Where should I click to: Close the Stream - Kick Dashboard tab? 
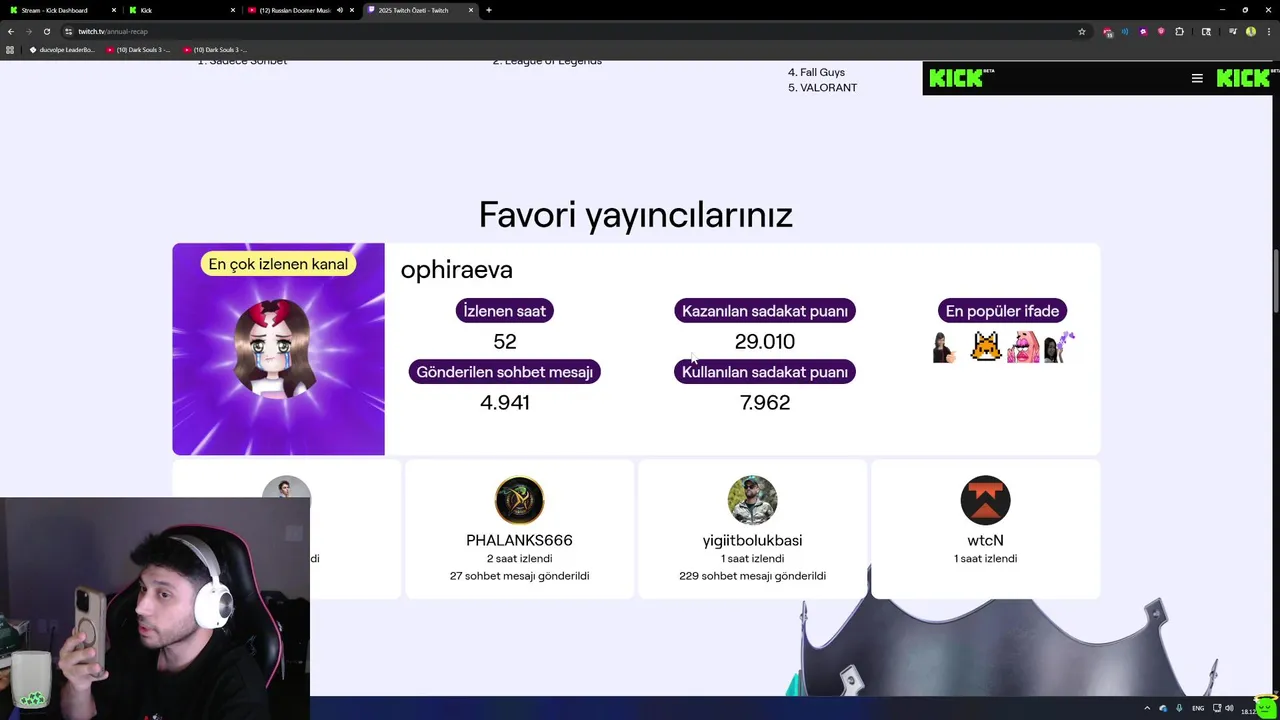pos(115,10)
